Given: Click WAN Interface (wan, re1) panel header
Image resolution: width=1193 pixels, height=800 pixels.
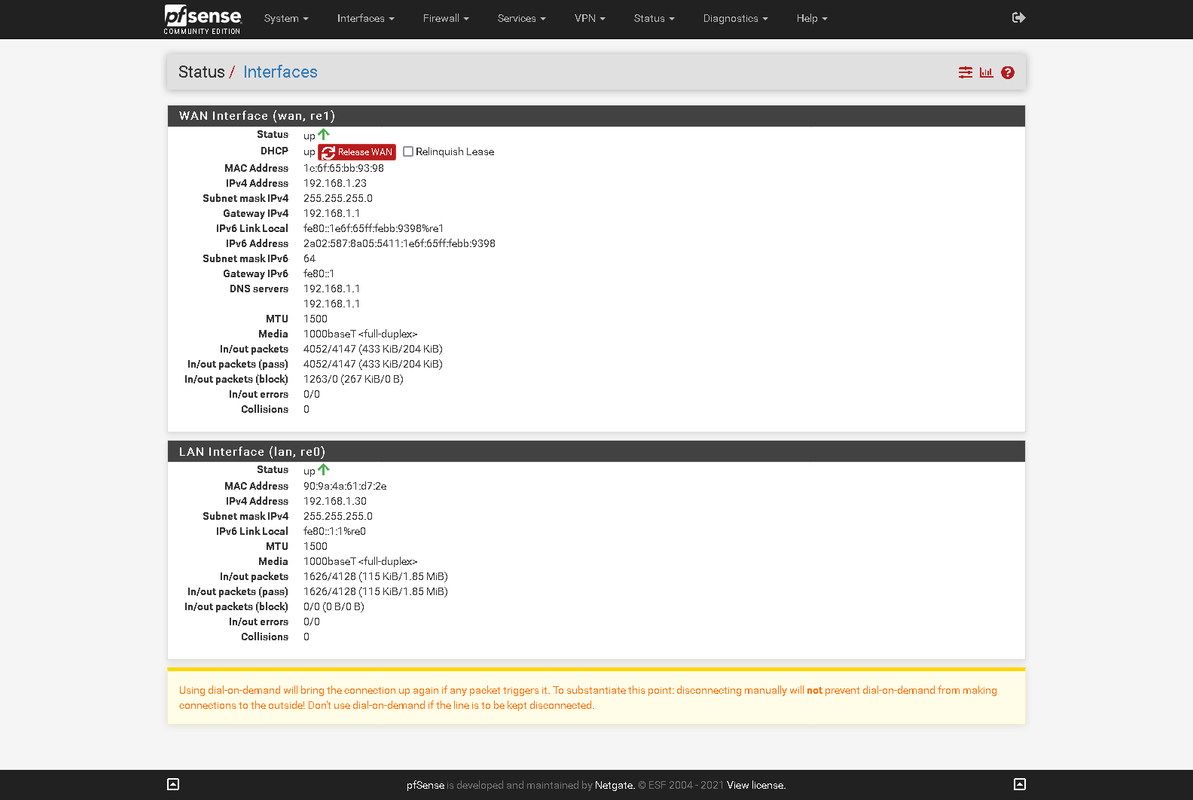Looking at the screenshot, I should (x=596, y=116).
